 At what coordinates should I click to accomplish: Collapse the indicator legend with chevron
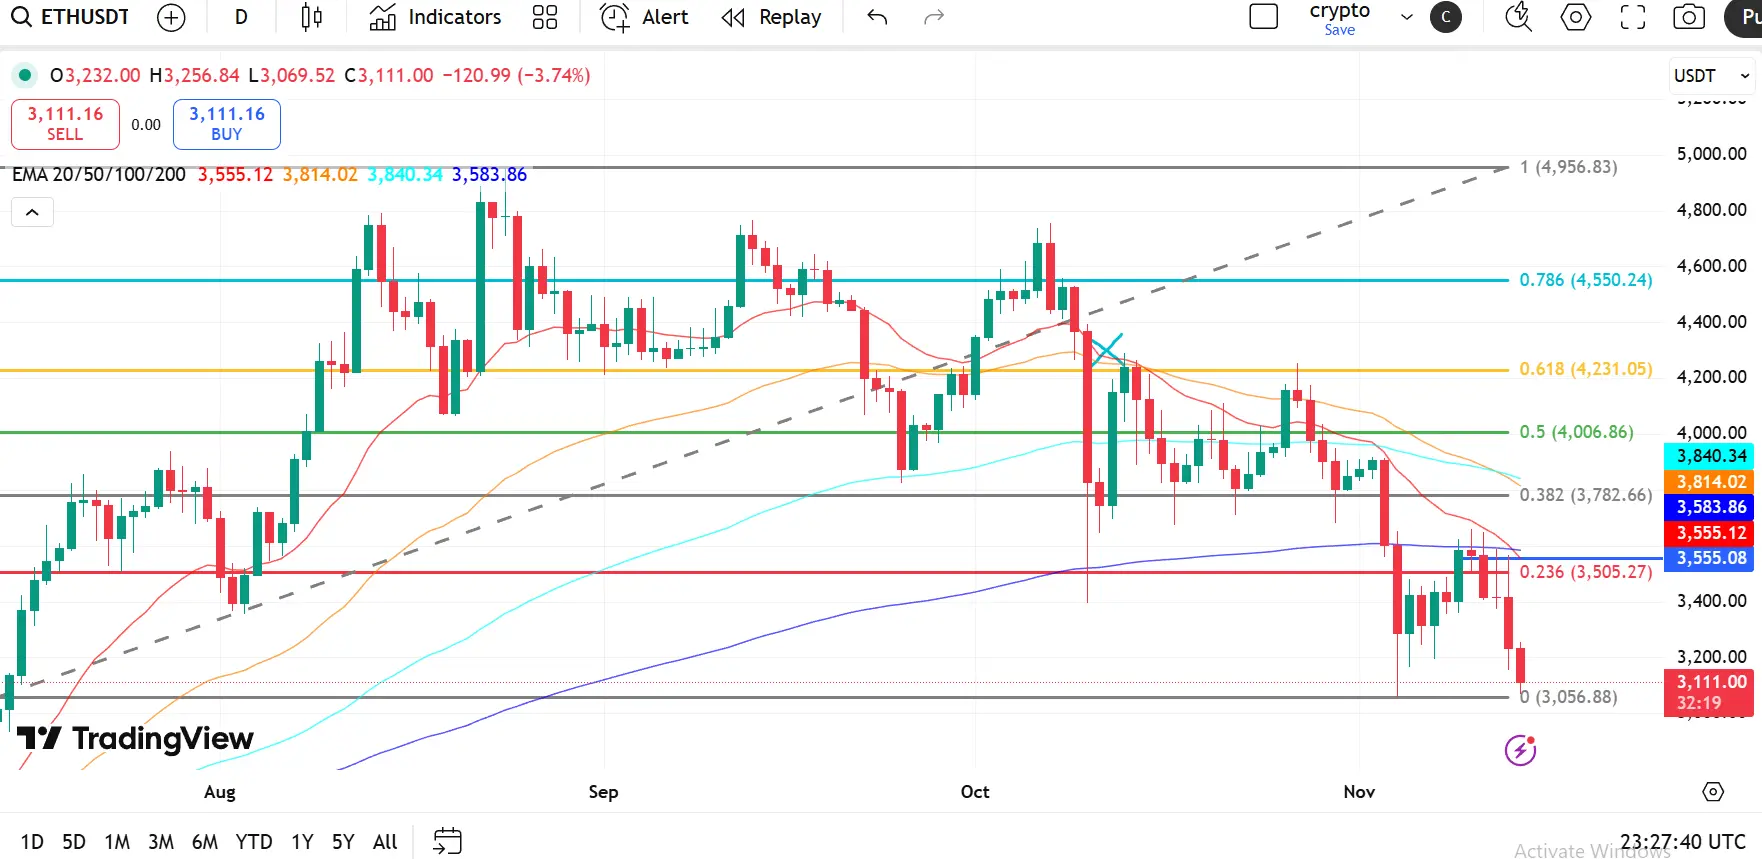coord(32,212)
